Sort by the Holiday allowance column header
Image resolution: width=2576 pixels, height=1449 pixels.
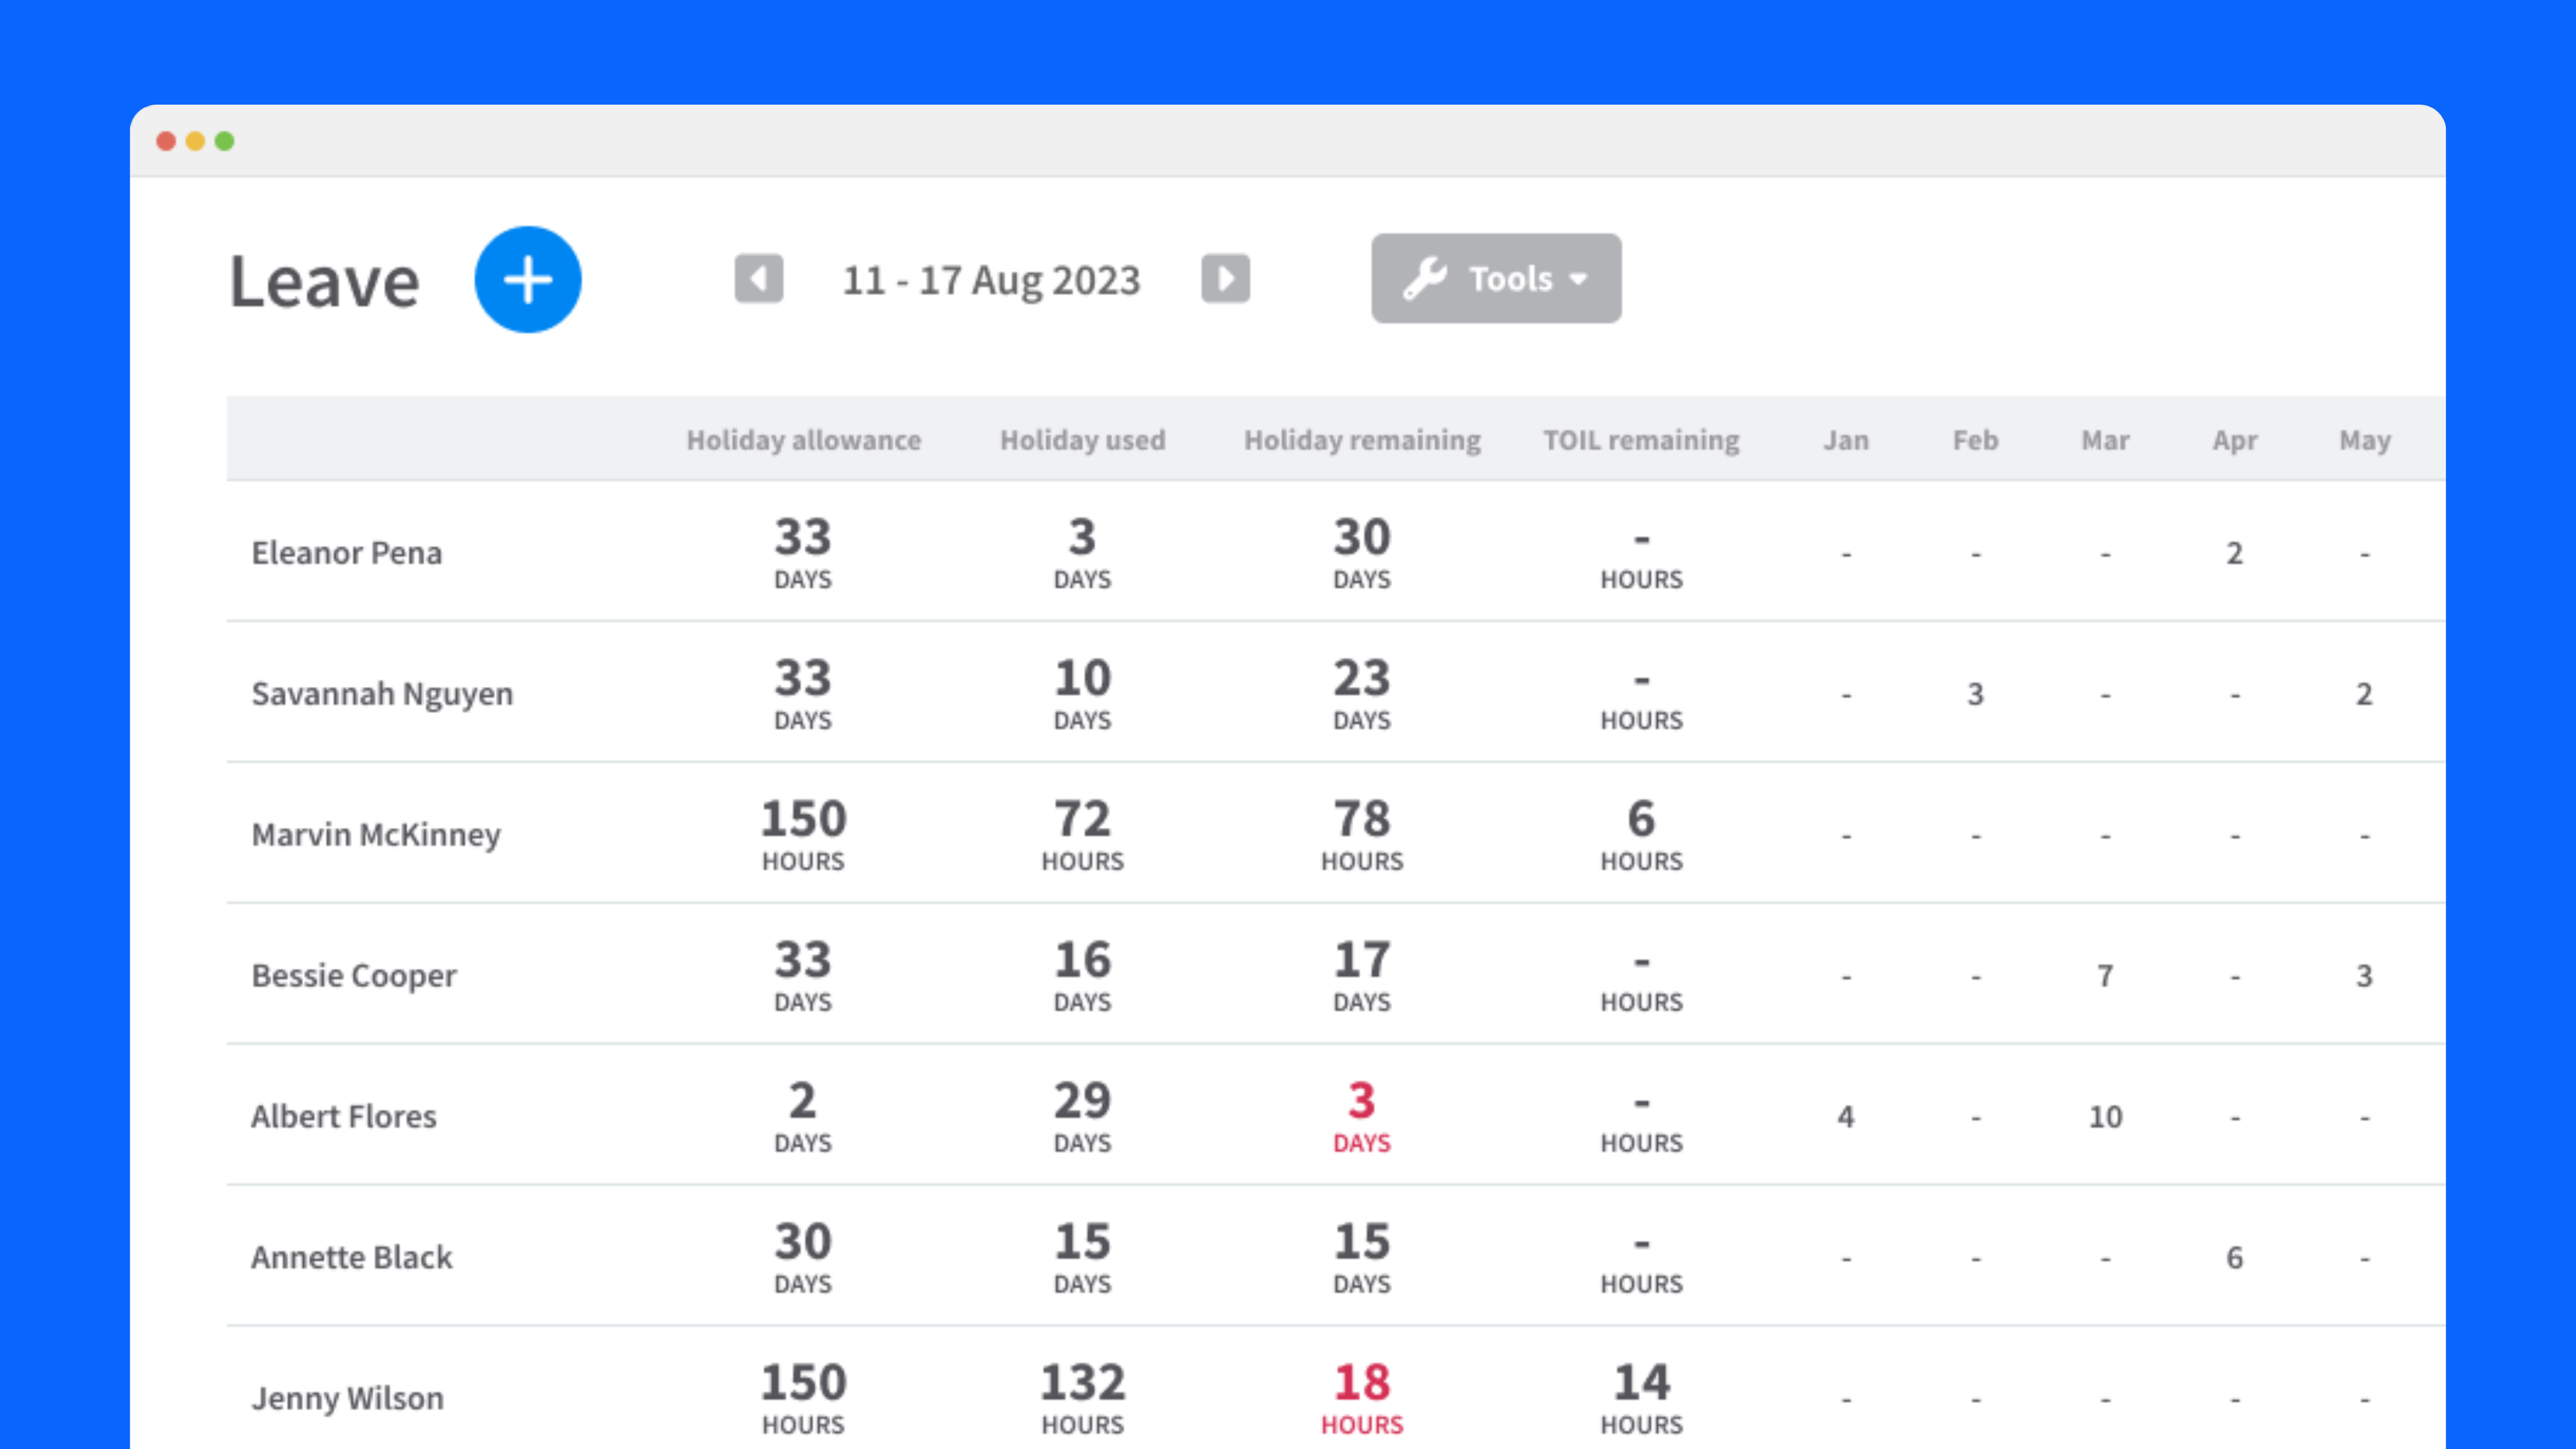[803, 439]
